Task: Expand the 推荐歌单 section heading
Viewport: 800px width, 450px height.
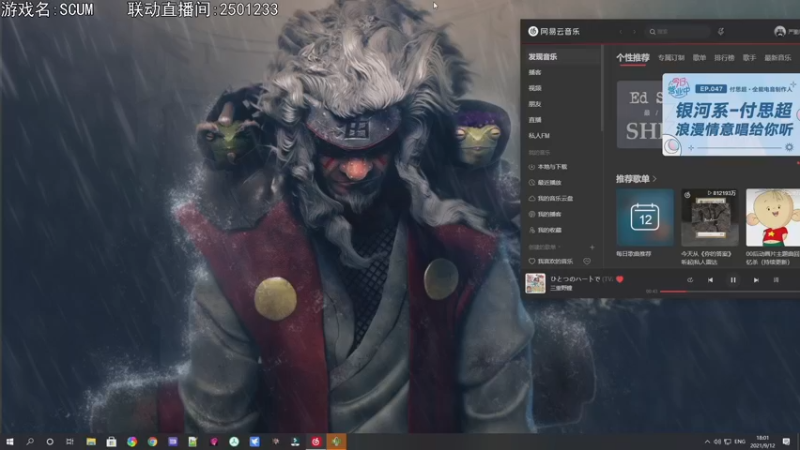Action: [x=636, y=179]
